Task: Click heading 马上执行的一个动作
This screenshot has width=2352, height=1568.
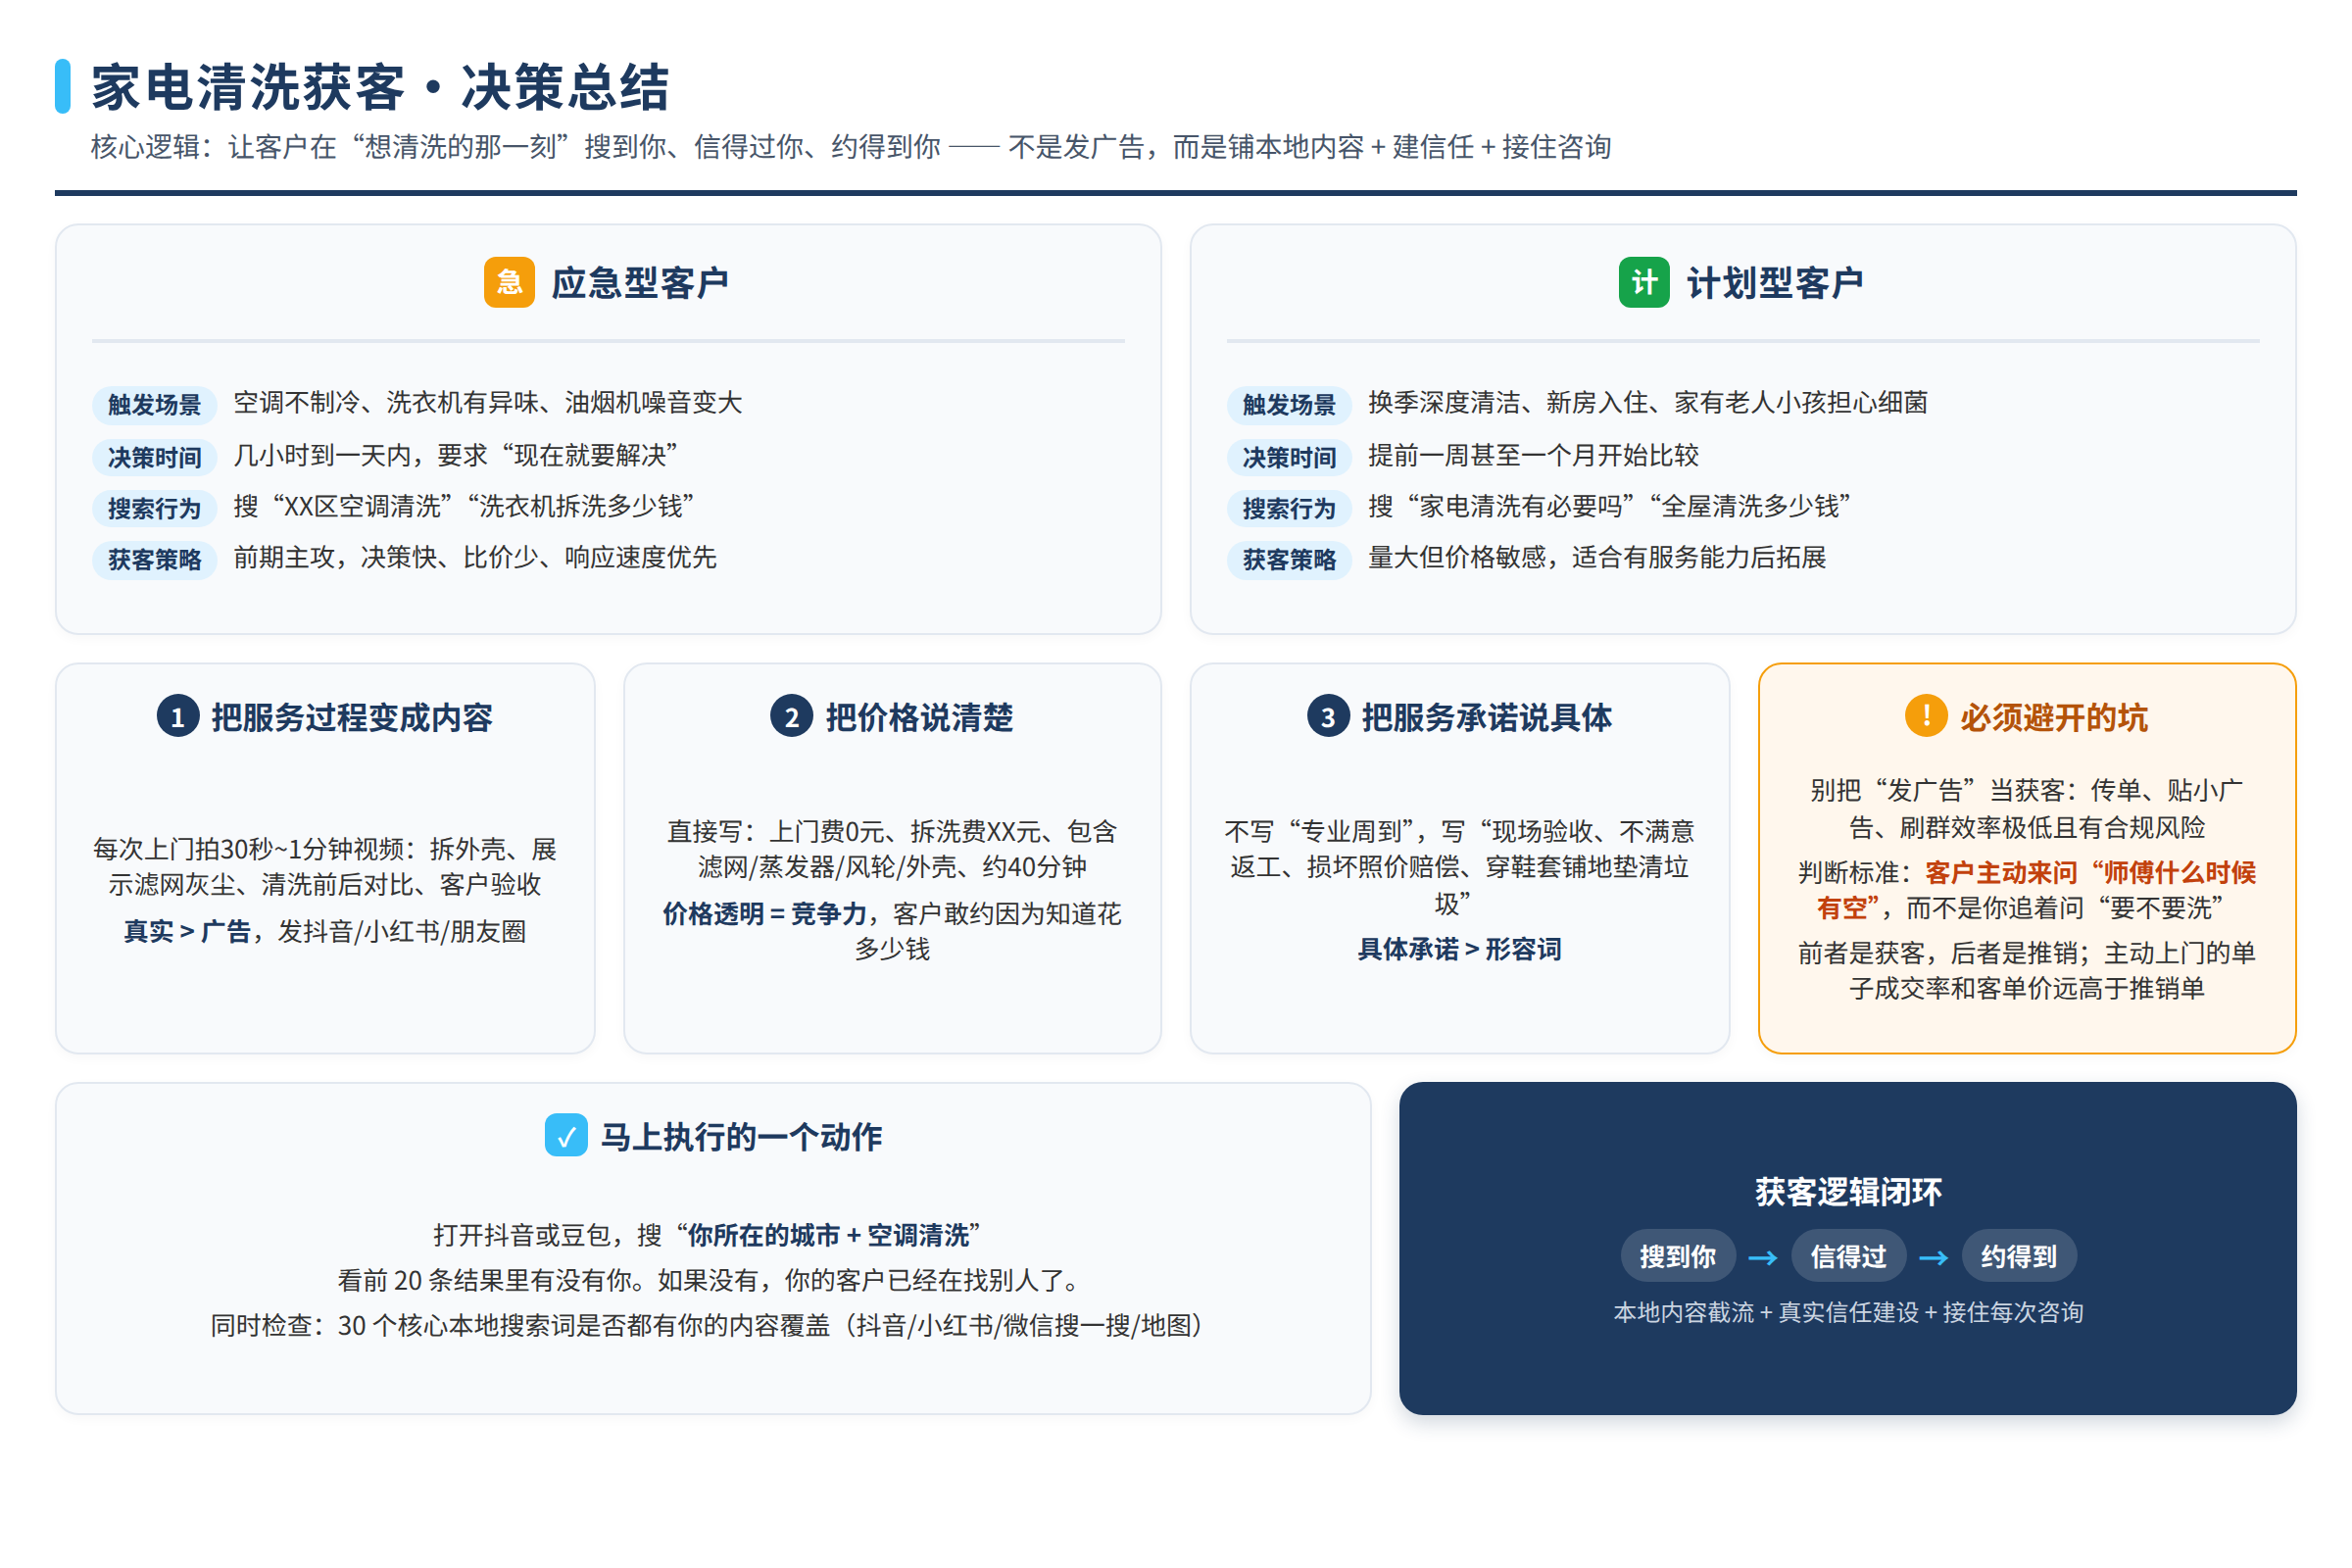Action: click(x=741, y=1136)
